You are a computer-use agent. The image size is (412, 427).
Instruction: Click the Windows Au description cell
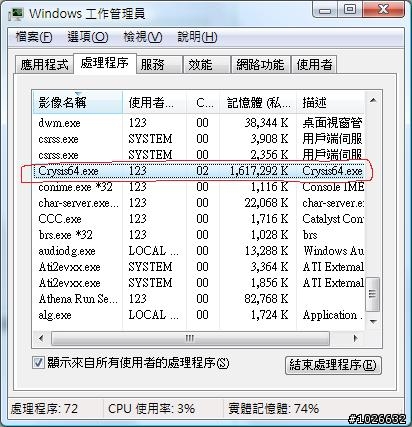coord(333,251)
